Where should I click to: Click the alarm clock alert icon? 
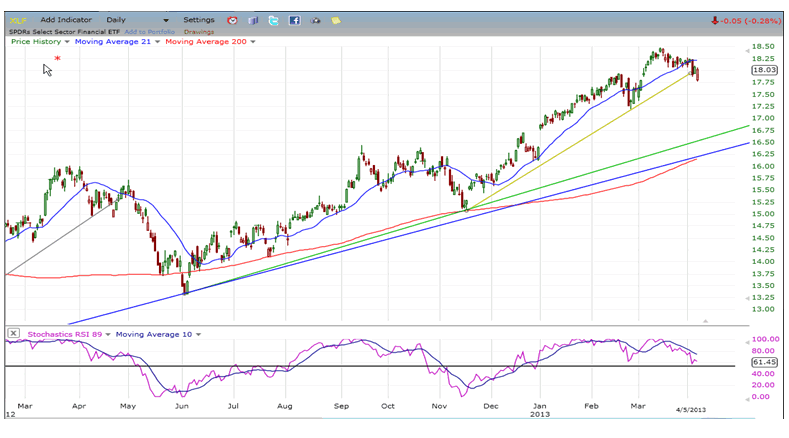(232, 20)
